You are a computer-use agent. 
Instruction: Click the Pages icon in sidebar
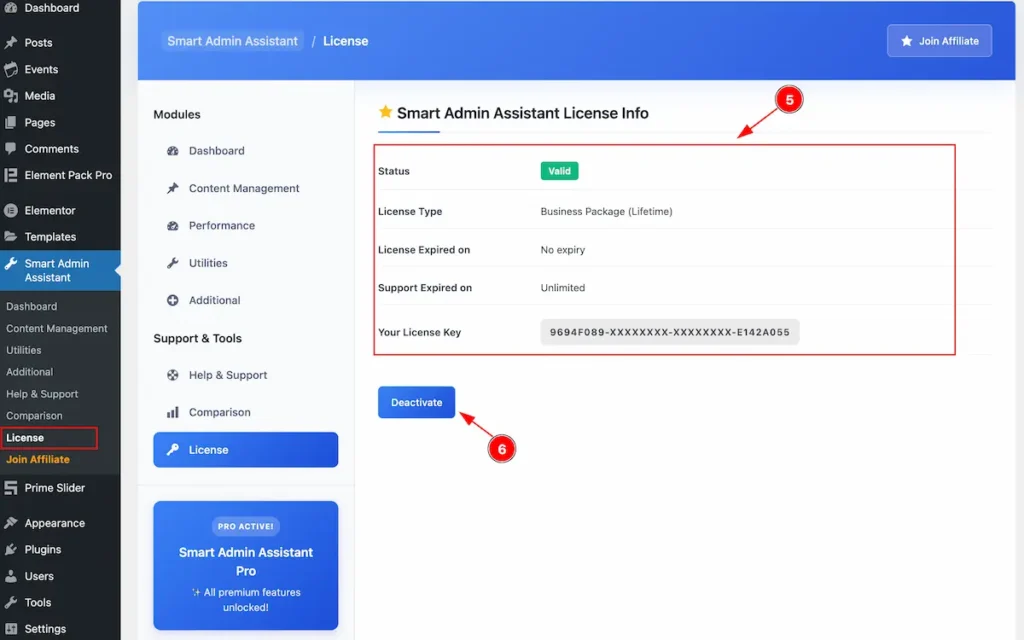[x=10, y=122]
